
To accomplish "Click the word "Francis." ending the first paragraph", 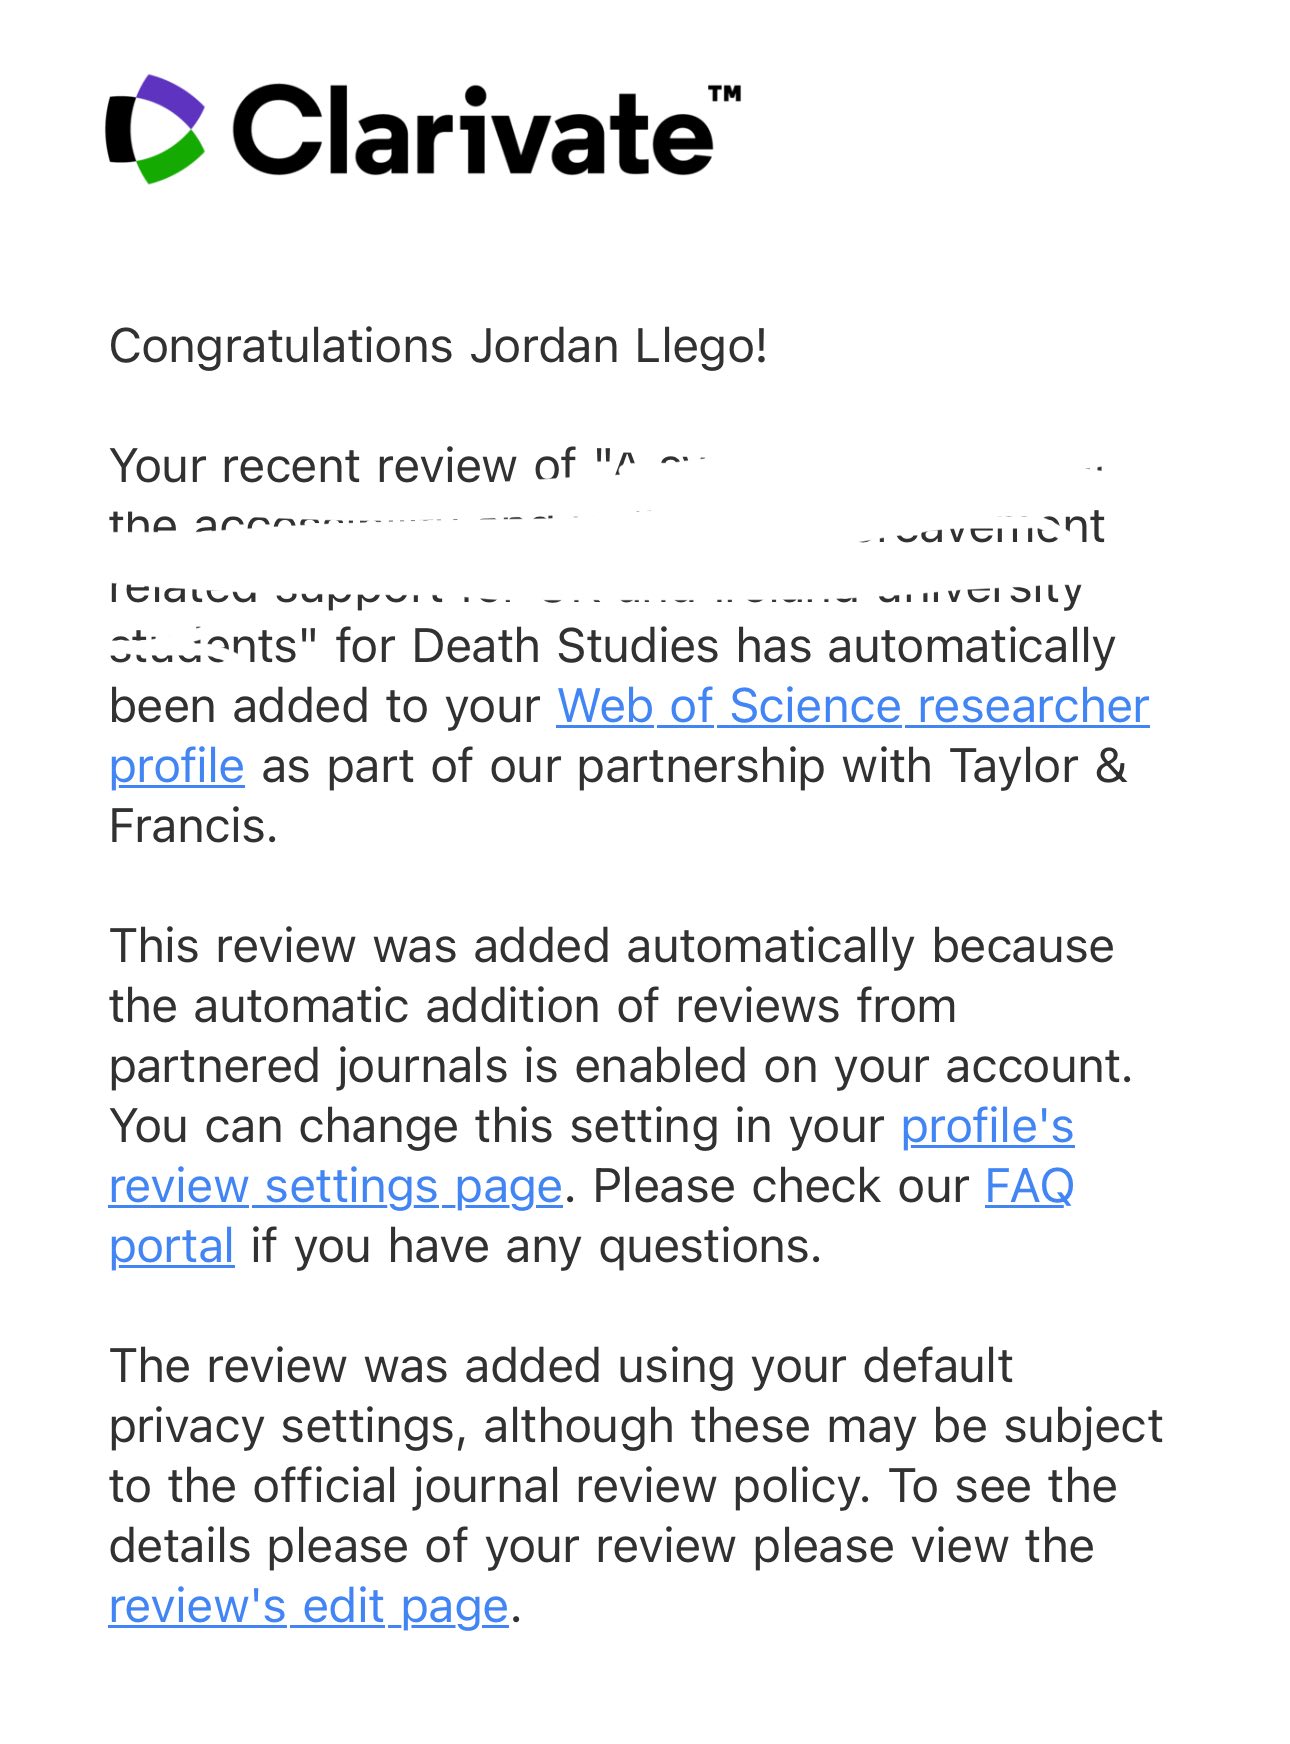I will (193, 827).
